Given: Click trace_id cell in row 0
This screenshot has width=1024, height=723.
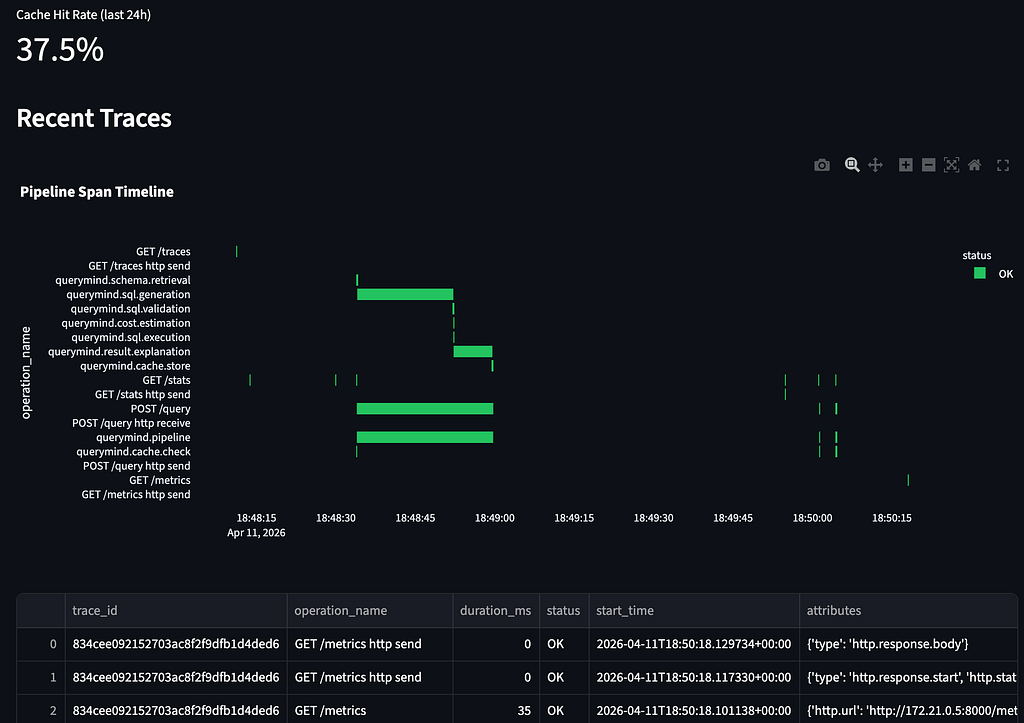Looking at the screenshot, I should coord(176,644).
